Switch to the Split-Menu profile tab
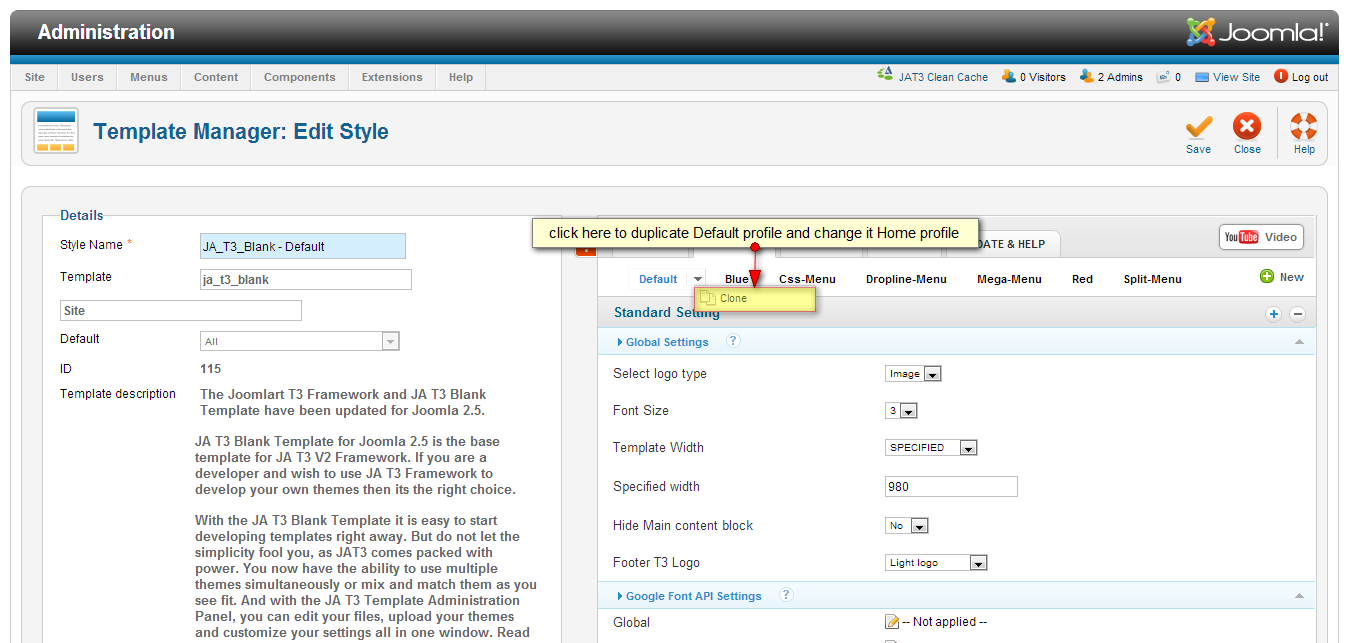The width and height of the screenshot is (1349, 643). coord(1152,279)
